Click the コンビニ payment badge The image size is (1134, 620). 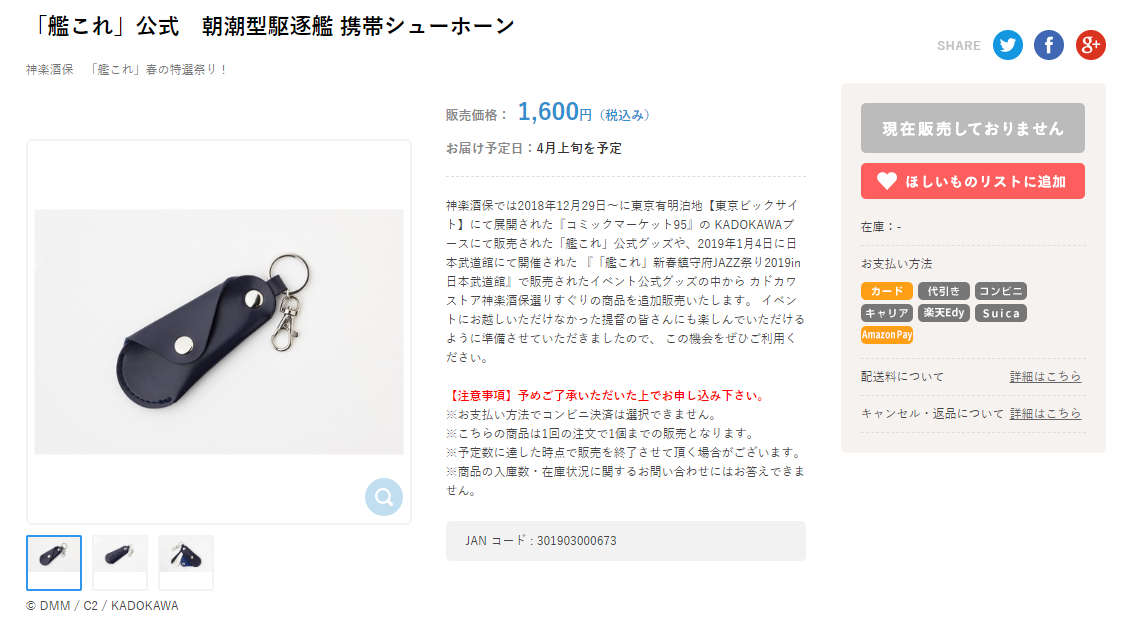(x=1001, y=291)
